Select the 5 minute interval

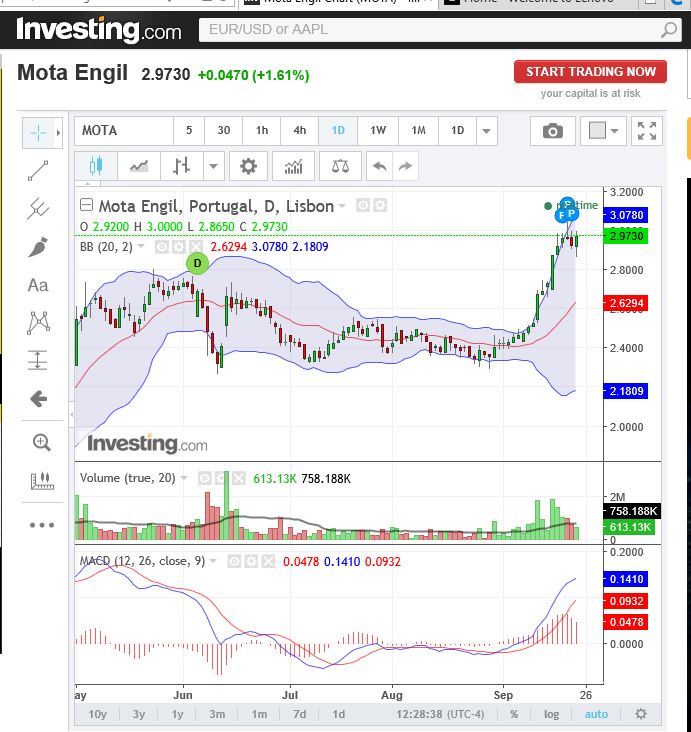tap(189, 131)
